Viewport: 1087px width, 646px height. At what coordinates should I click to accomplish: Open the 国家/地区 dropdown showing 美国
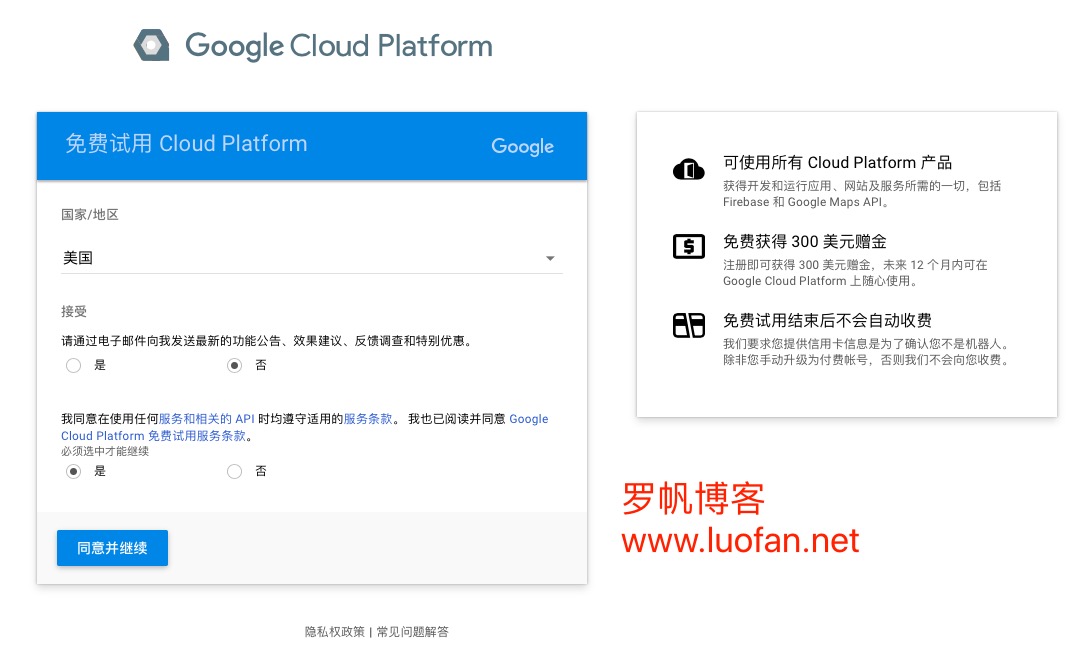tap(312, 258)
